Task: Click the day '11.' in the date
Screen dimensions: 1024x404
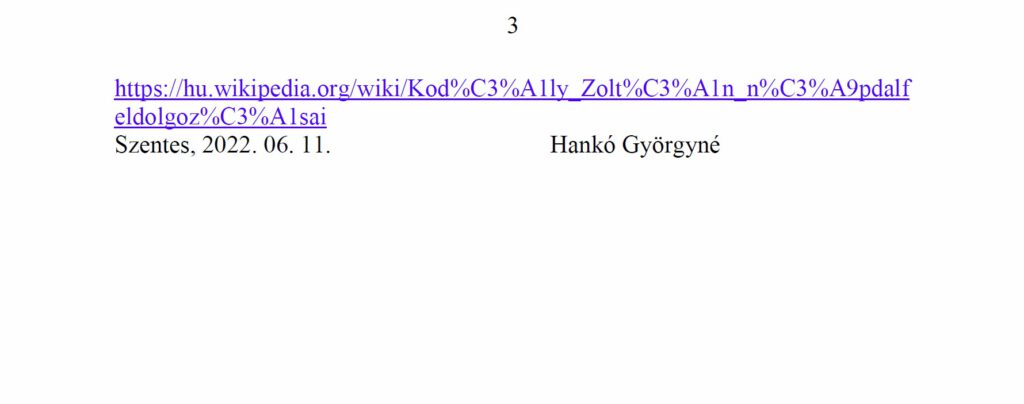Action: click(x=315, y=145)
